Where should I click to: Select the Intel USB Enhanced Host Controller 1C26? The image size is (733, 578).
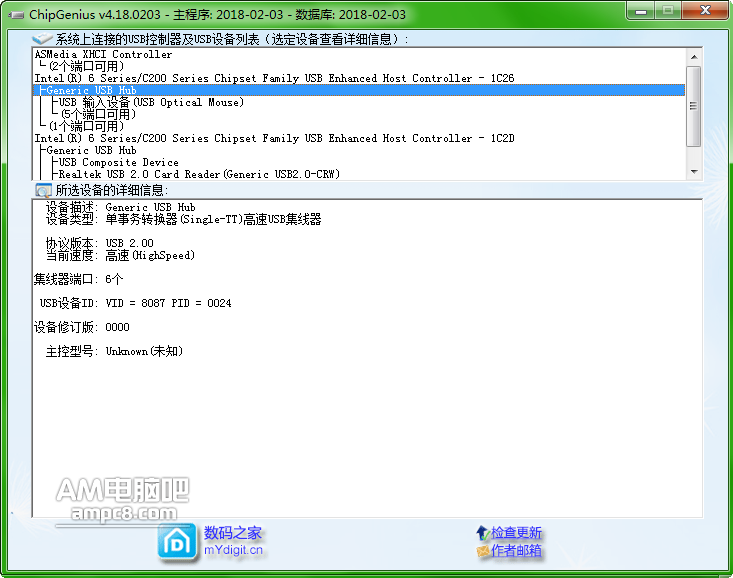click(274, 78)
